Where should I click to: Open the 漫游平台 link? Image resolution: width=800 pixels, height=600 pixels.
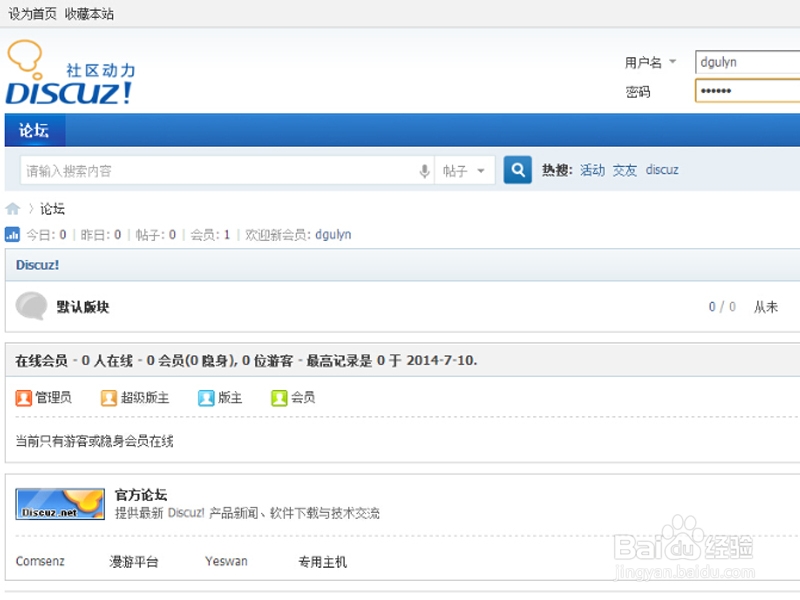click(134, 562)
